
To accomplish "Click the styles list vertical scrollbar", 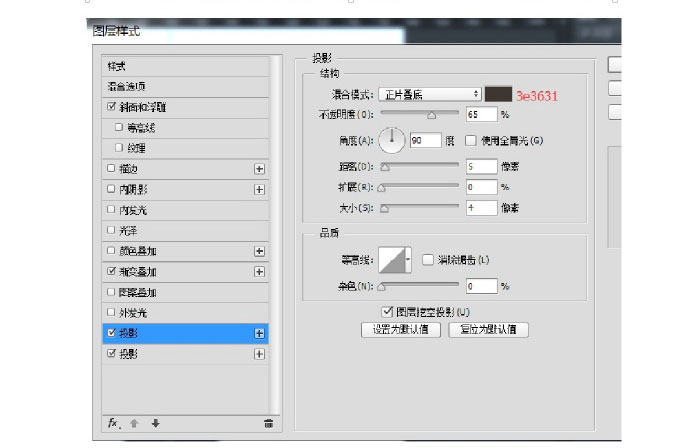I will pyautogui.click(x=275, y=235).
